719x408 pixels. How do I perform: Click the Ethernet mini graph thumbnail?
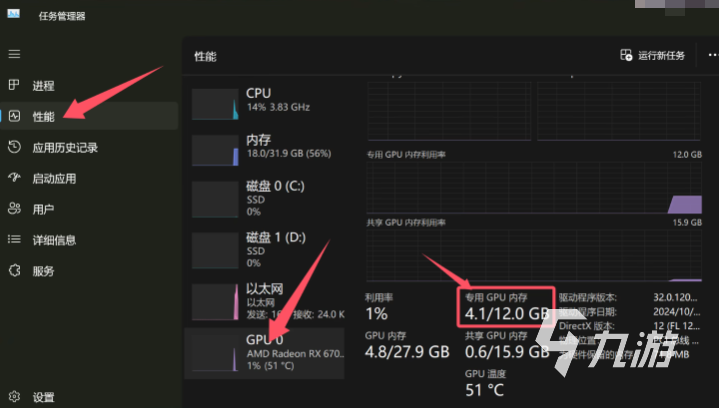[x=215, y=302]
